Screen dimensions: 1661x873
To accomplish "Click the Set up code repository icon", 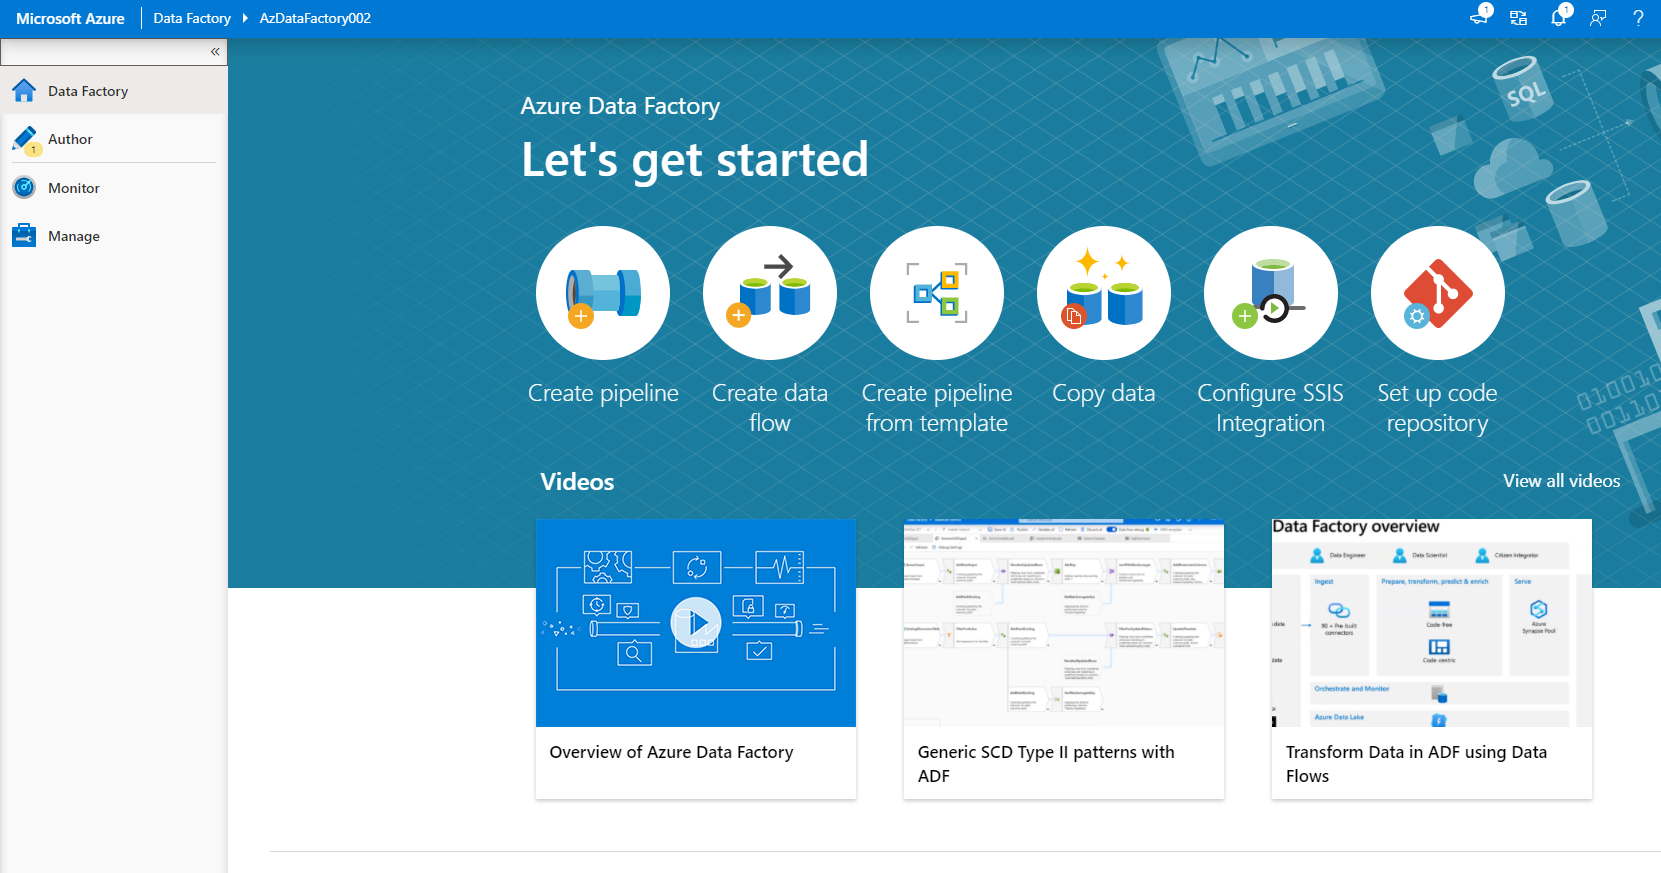I will [x=1438, y=293].
